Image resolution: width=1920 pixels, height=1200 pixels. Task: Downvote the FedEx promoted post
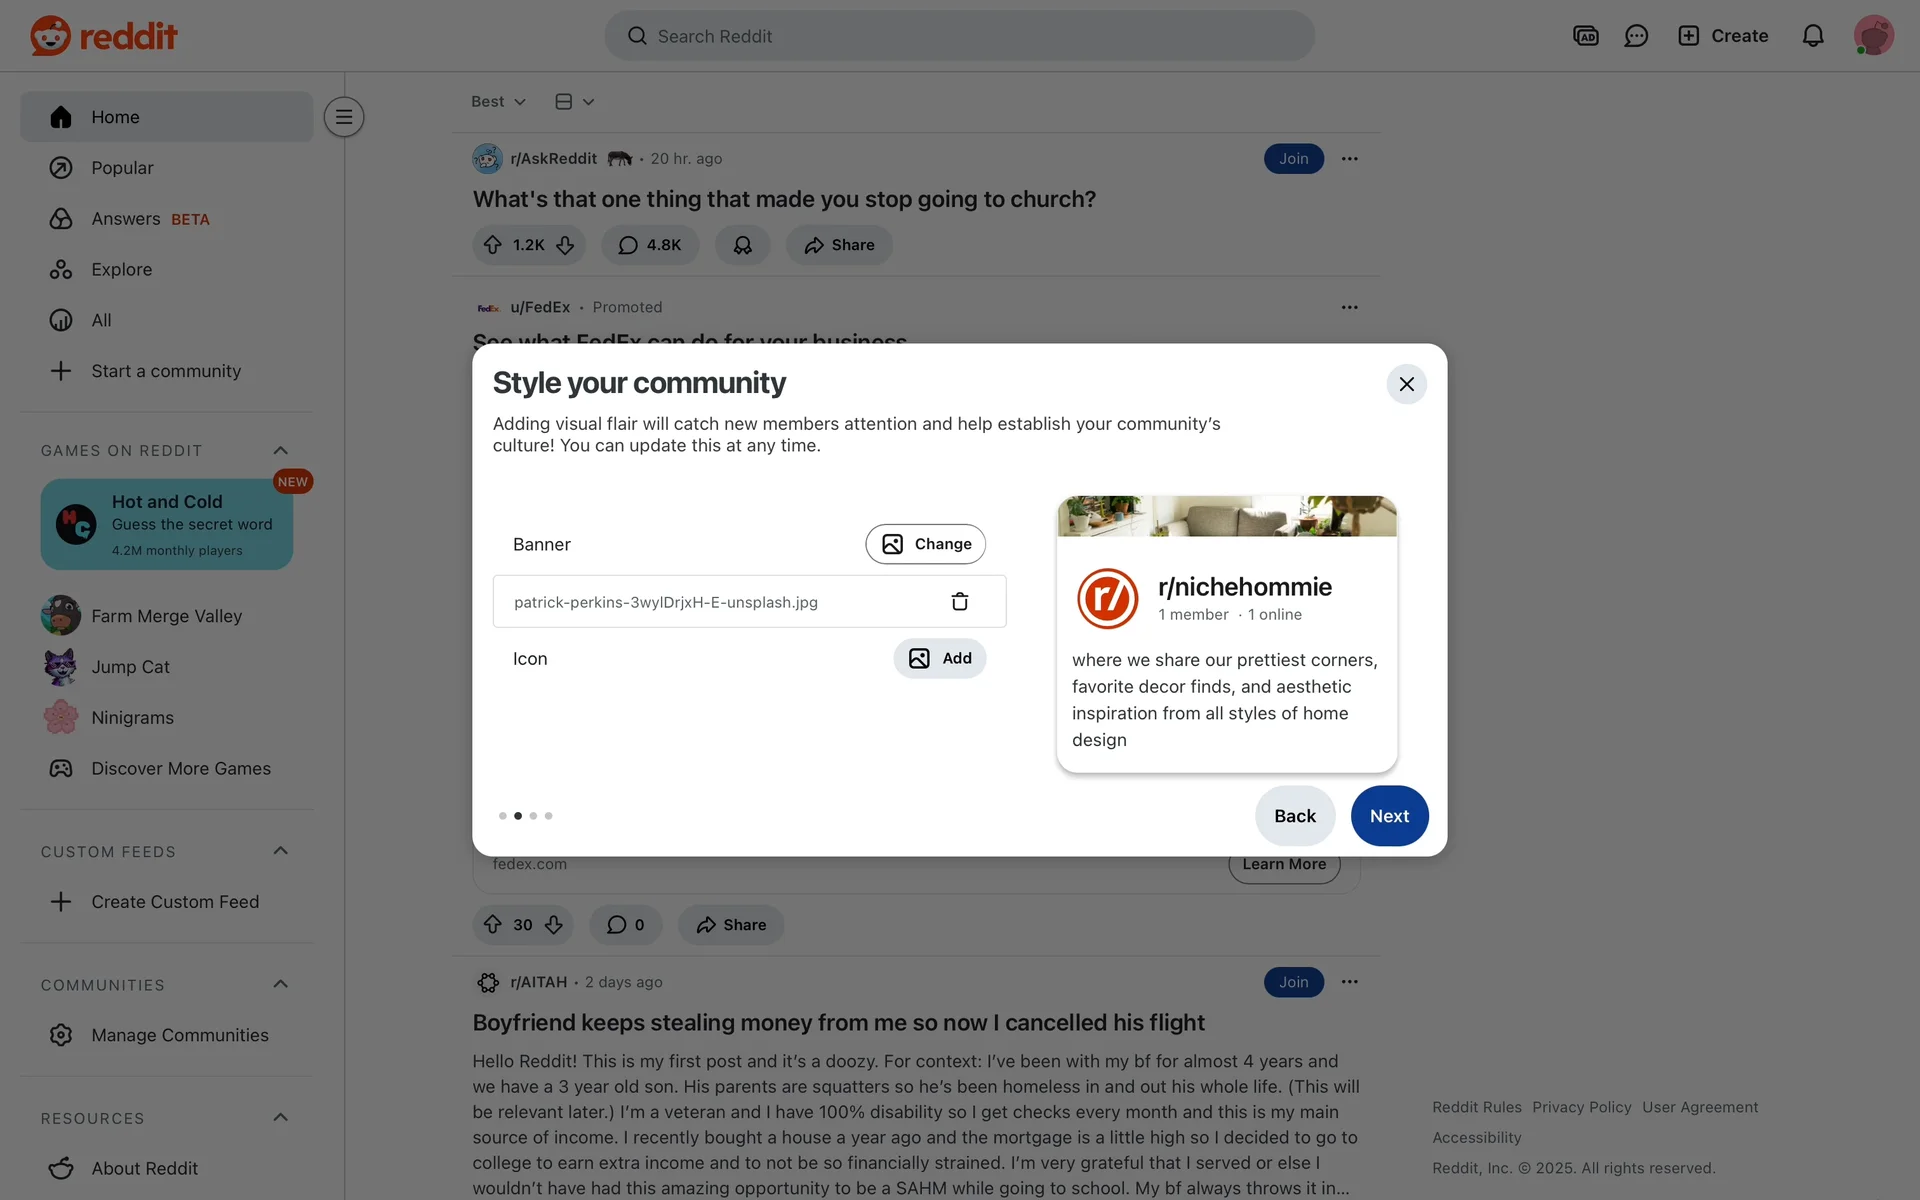pyautogui.click(x=554, y=925)
